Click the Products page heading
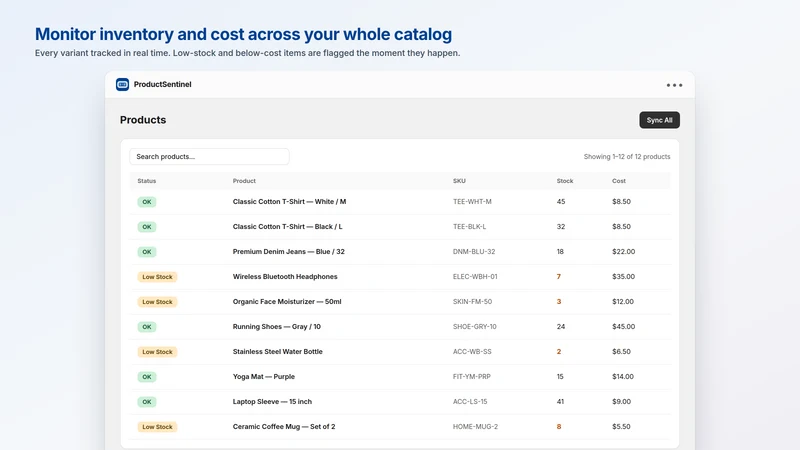Image resolution: width=800 pixels, height=450 pixels. coord(143,120)
